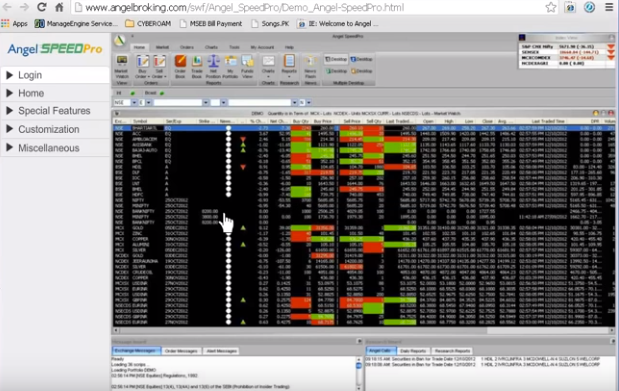Expand the Customization section

tap(55, 129)
